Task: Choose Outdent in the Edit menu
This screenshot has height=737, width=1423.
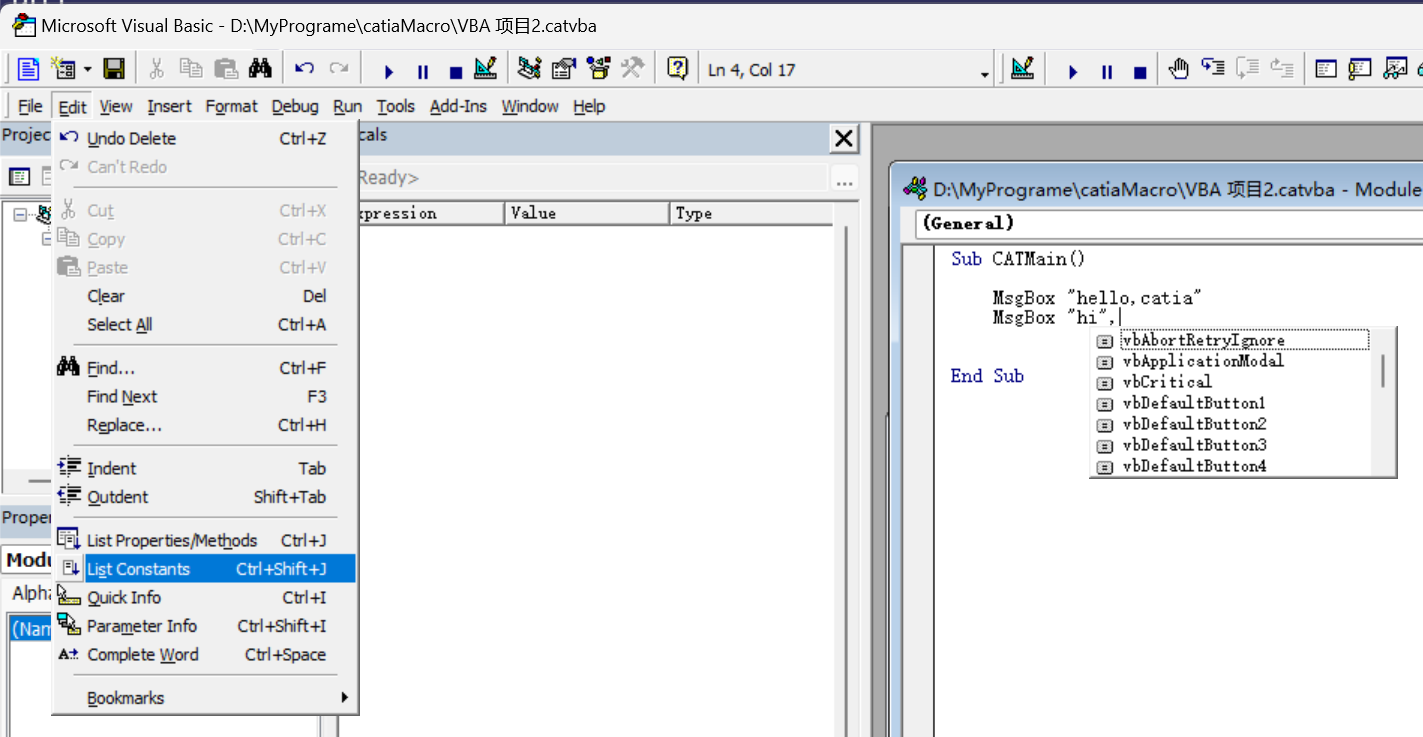Action: 205,497
